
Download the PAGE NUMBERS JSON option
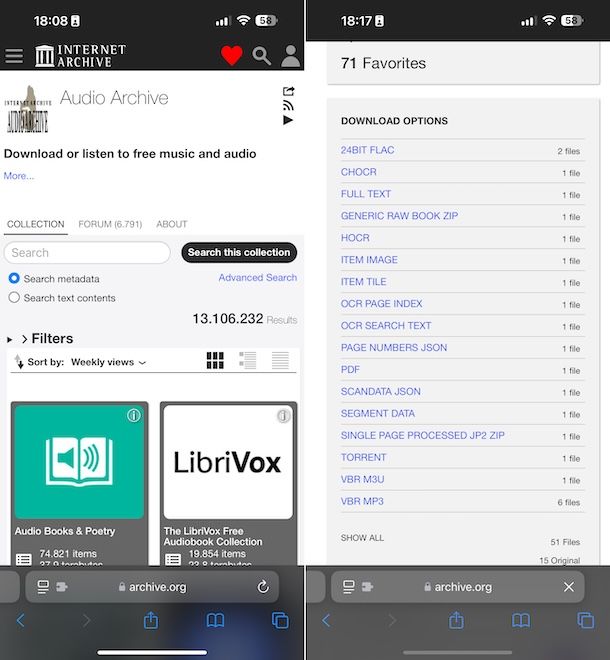point(394,347)
